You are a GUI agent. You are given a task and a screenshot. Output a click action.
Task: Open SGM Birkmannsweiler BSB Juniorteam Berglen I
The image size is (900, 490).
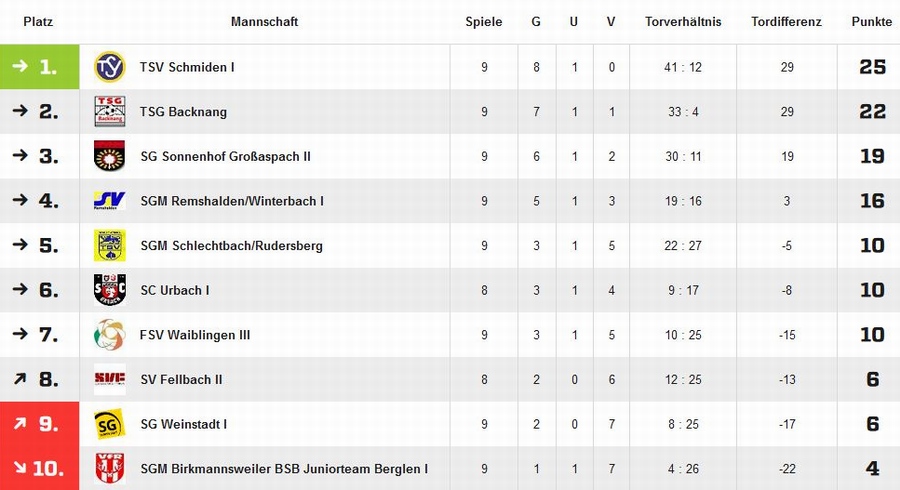(284, 469)
